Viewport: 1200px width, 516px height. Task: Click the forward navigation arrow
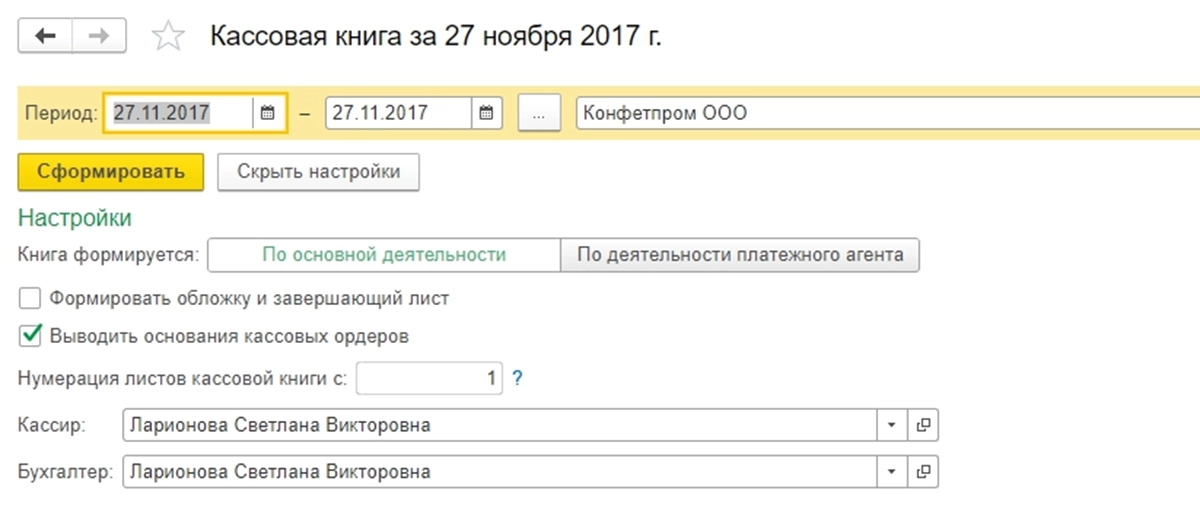coord(99,36)
